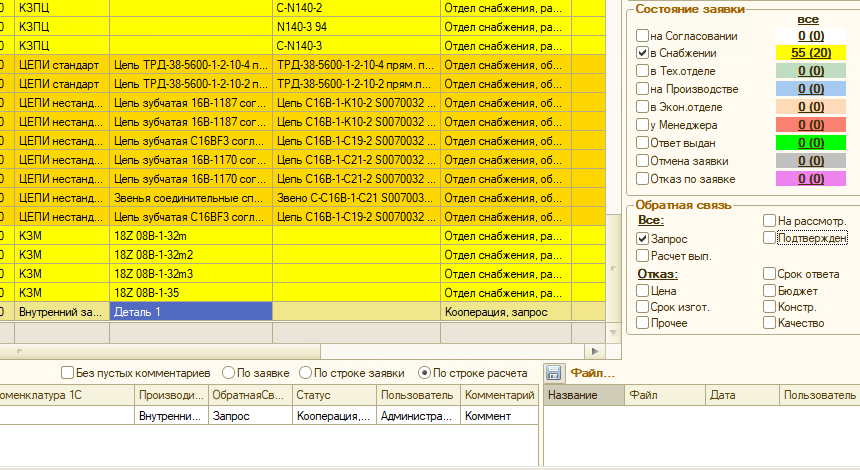Select the '18Z 08B-1-35' cell
This screenshot has width=860, height=470.
pyautogui.click(x=191, y=292)
